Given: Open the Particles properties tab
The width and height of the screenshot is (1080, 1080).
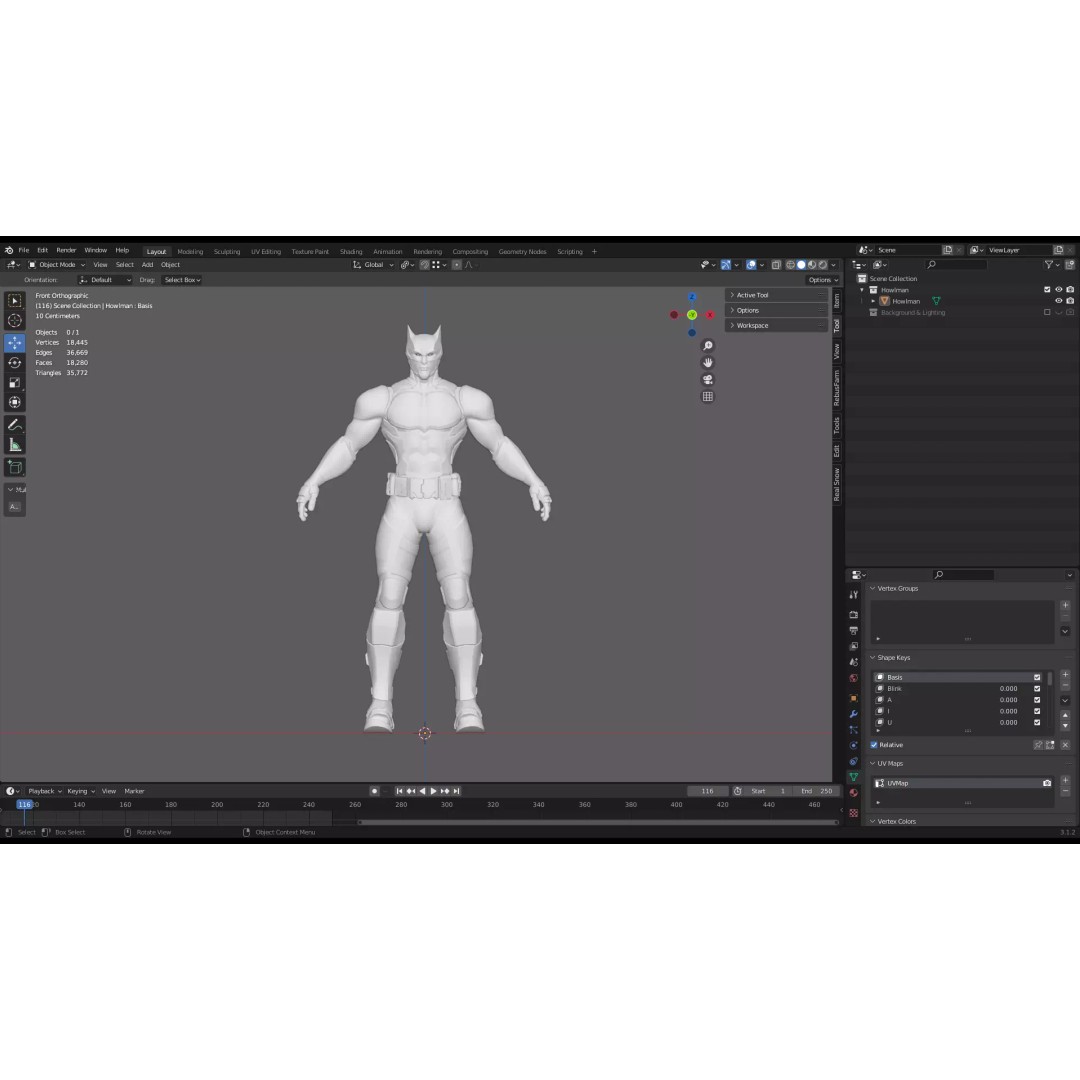Looking at the screenshot, I should (x=853, y=729).
